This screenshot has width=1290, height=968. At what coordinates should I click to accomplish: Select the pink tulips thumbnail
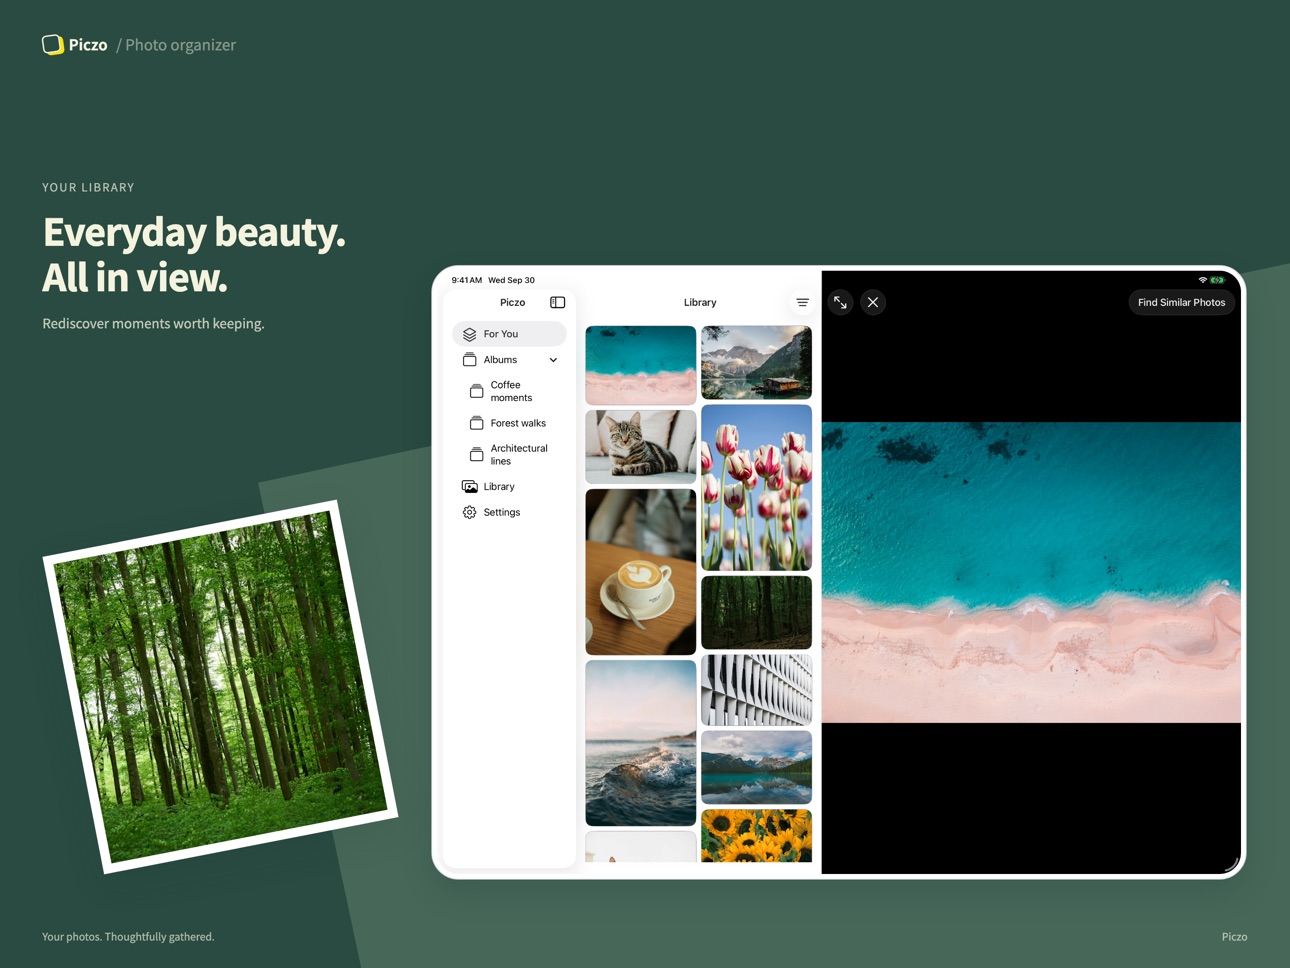(756, 488)
